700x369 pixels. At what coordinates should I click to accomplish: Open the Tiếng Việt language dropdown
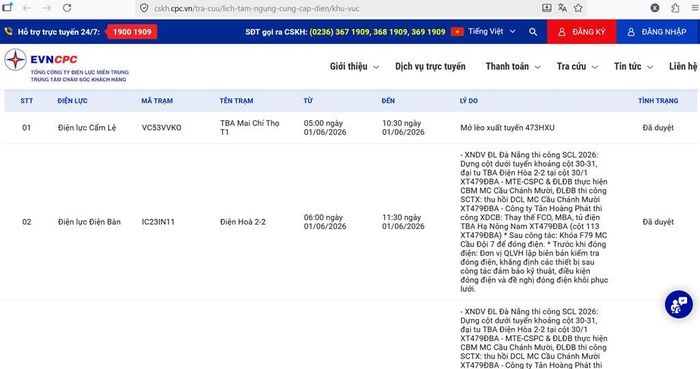click(x=492, y=32)
